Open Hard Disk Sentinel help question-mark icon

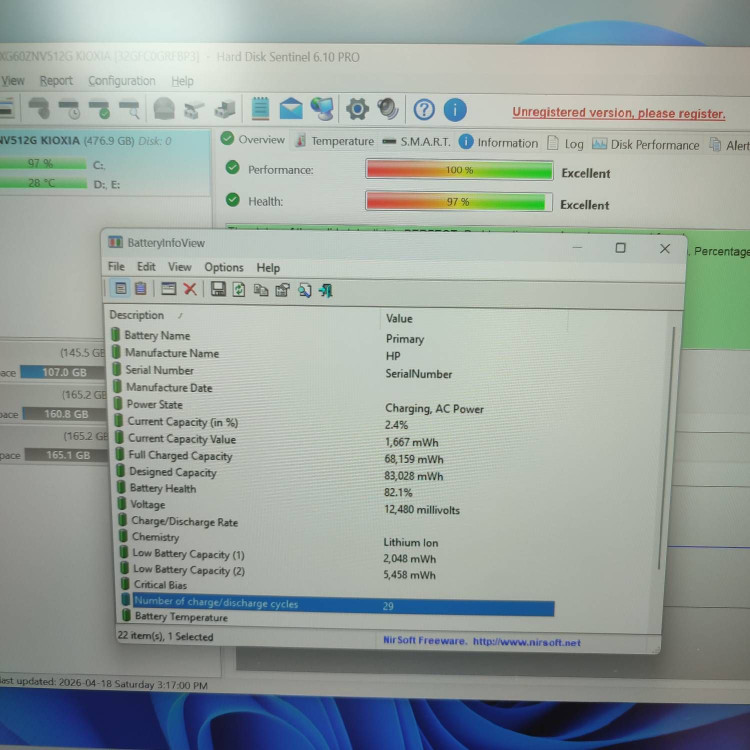pyautogui.click(x=424, y=109)
